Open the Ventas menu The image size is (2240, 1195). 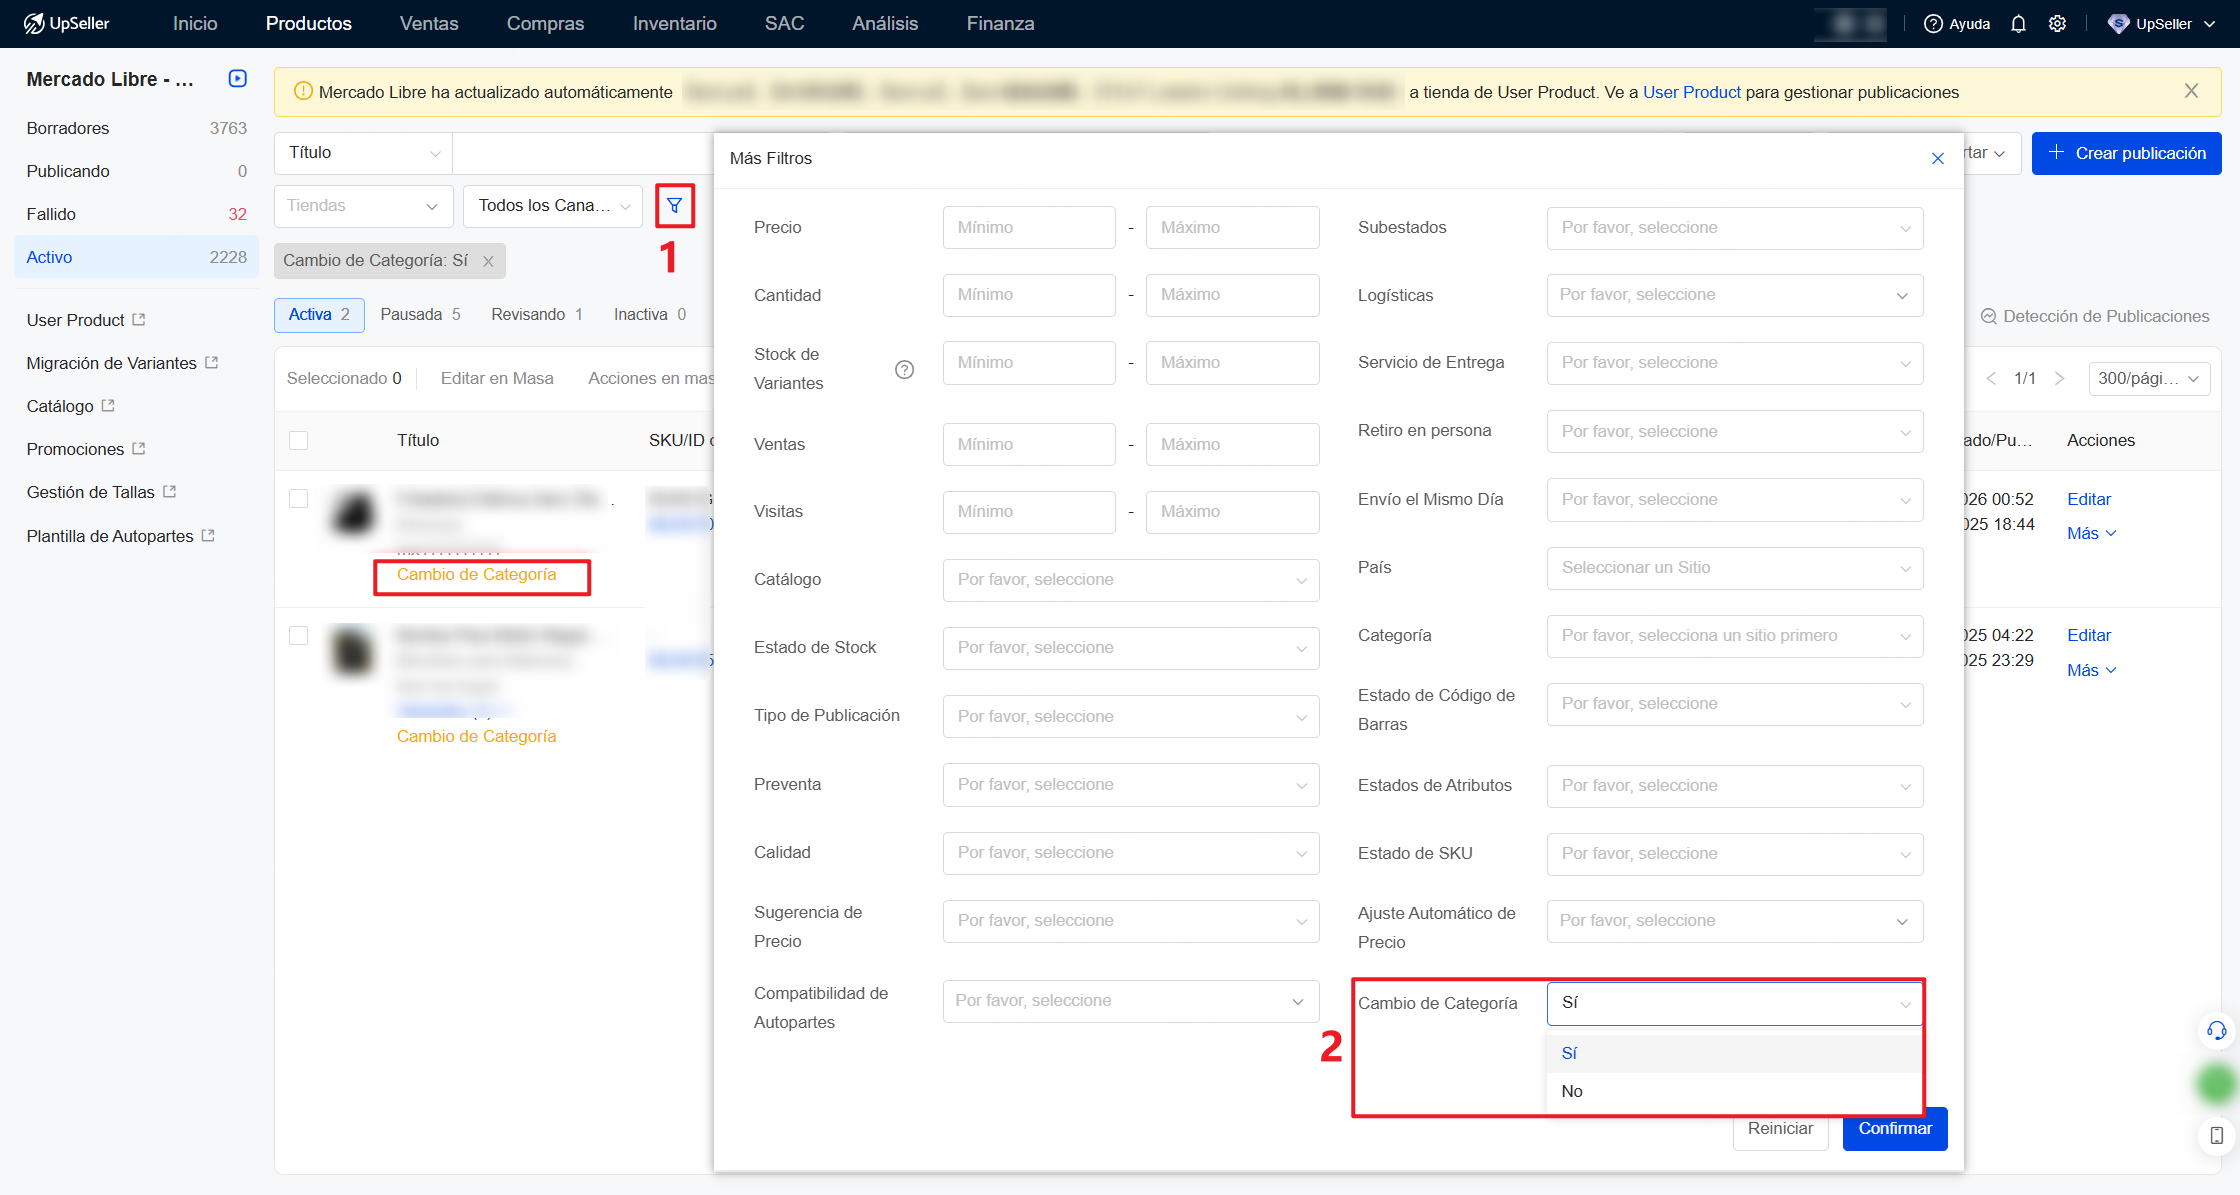tap(428, 23)
